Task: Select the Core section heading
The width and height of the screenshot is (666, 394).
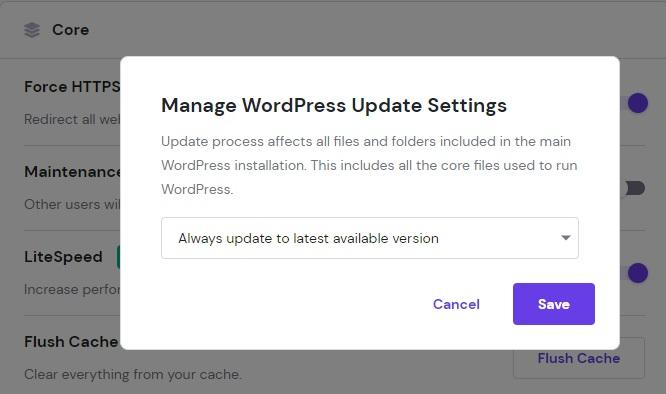Action: pyautogui.click(x=71, y=30)
